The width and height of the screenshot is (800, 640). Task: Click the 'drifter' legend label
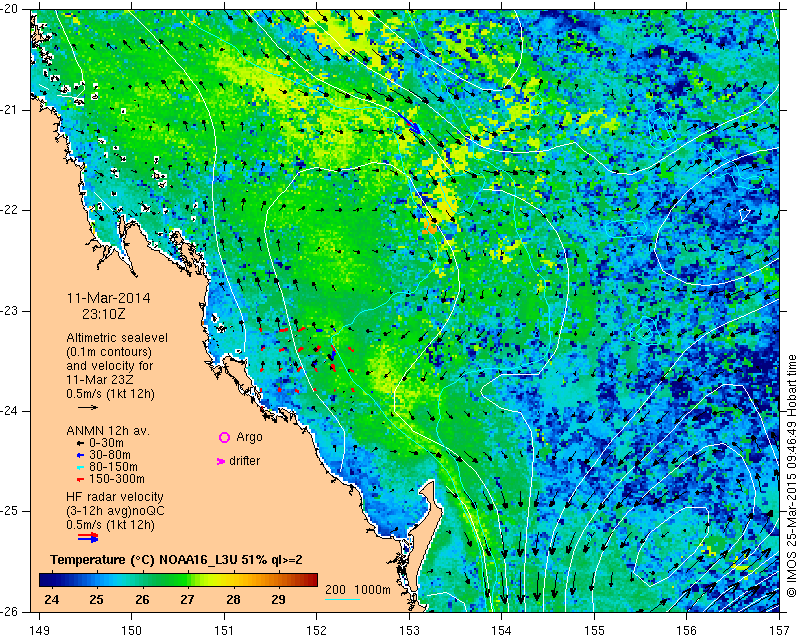click(244, 461)
